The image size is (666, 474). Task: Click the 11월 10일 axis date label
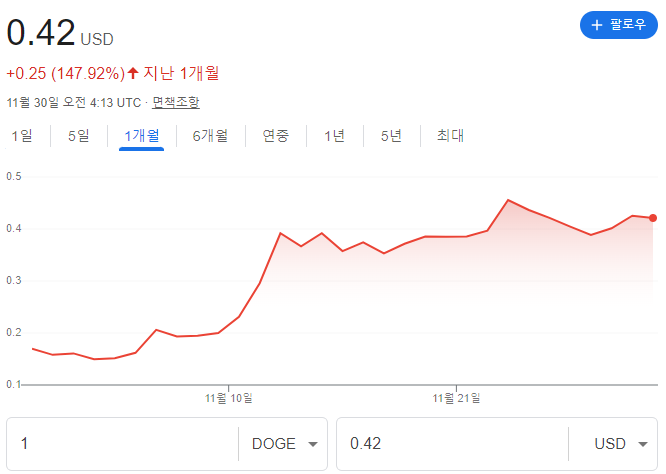[229, 398]
